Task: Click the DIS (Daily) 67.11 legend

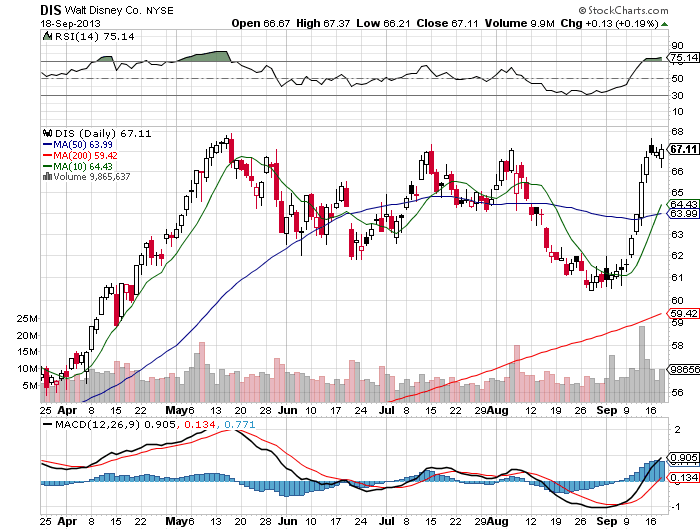Action: point(103,134)
